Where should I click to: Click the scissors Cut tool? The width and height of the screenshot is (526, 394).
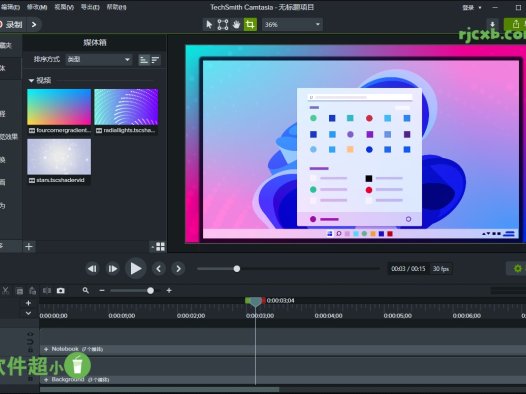[5, 291]
